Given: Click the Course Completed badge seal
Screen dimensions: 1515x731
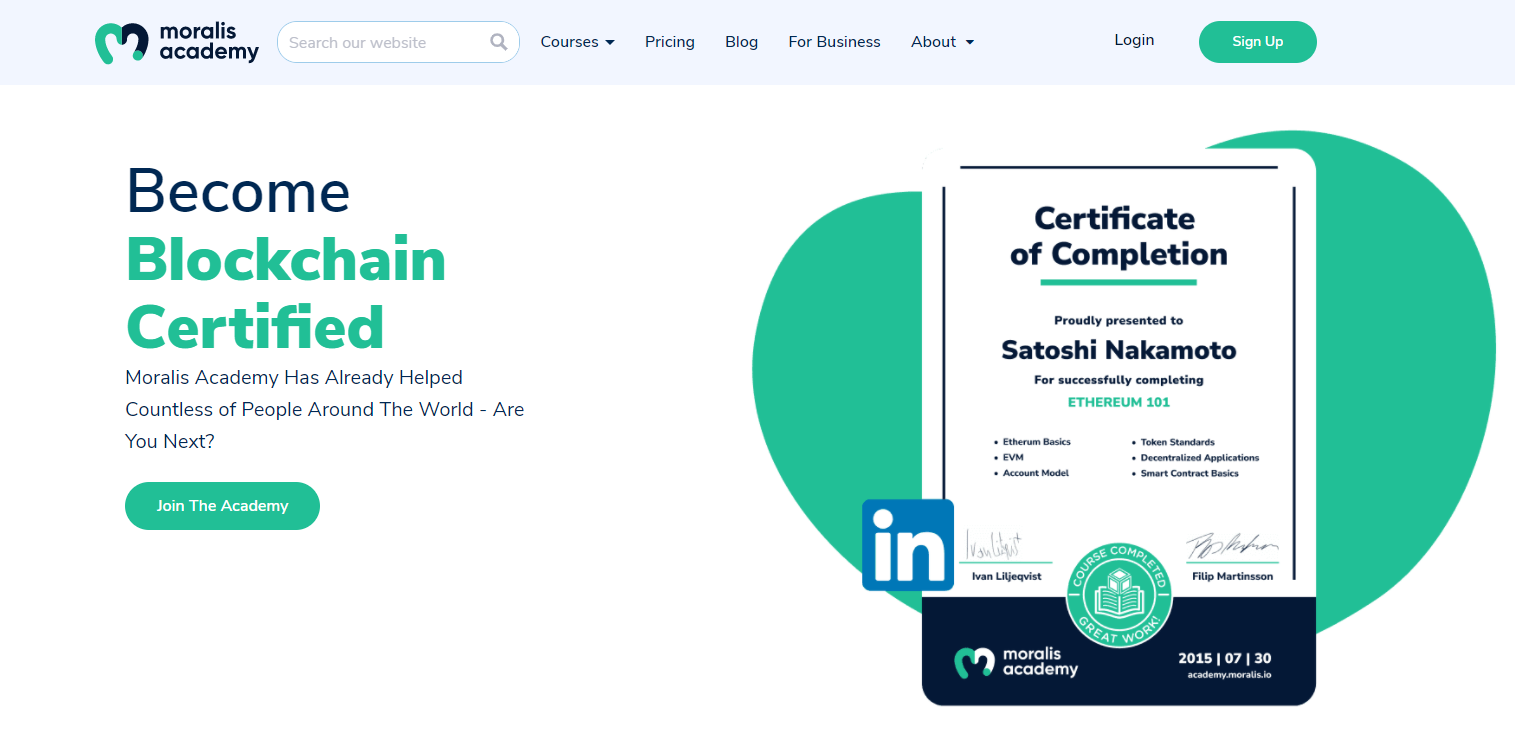Looking at the screenshot, I should coord(1118,595).
